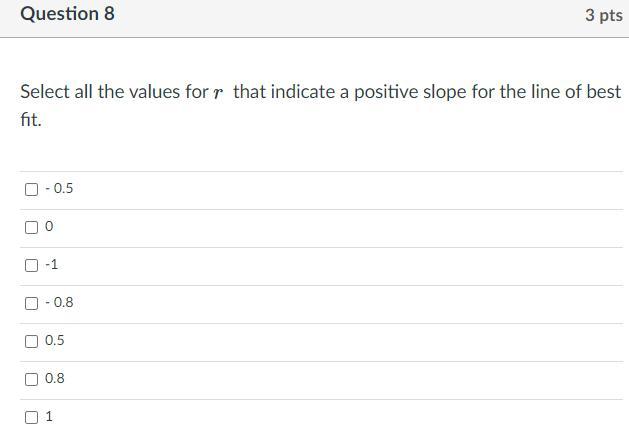This screenshot has height=430, width=629.
Task: Click the '0.5' option label text
Action: [55, 341]
